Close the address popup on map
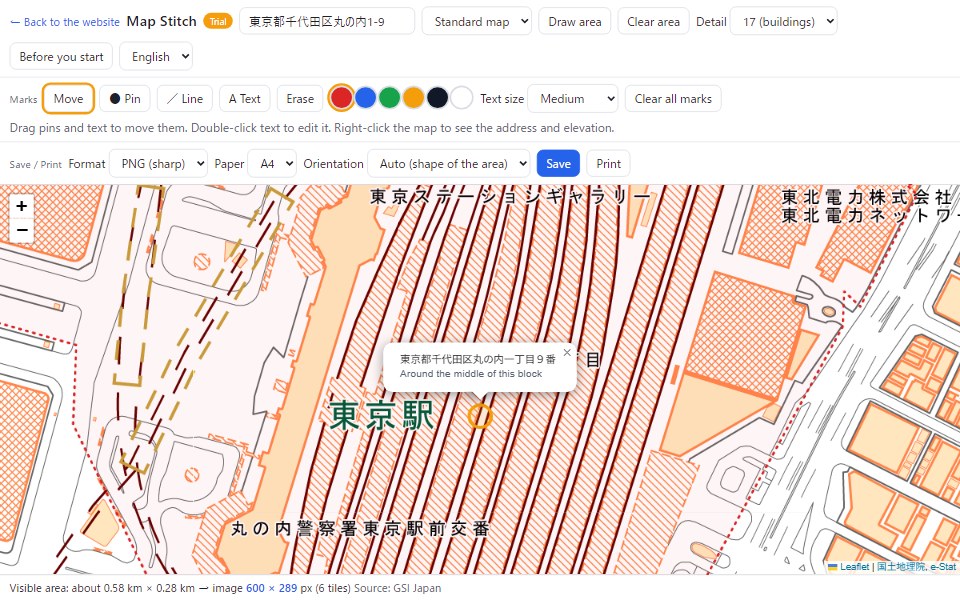Viewport: 960px width, 600px height. click(x=567, y=352)
